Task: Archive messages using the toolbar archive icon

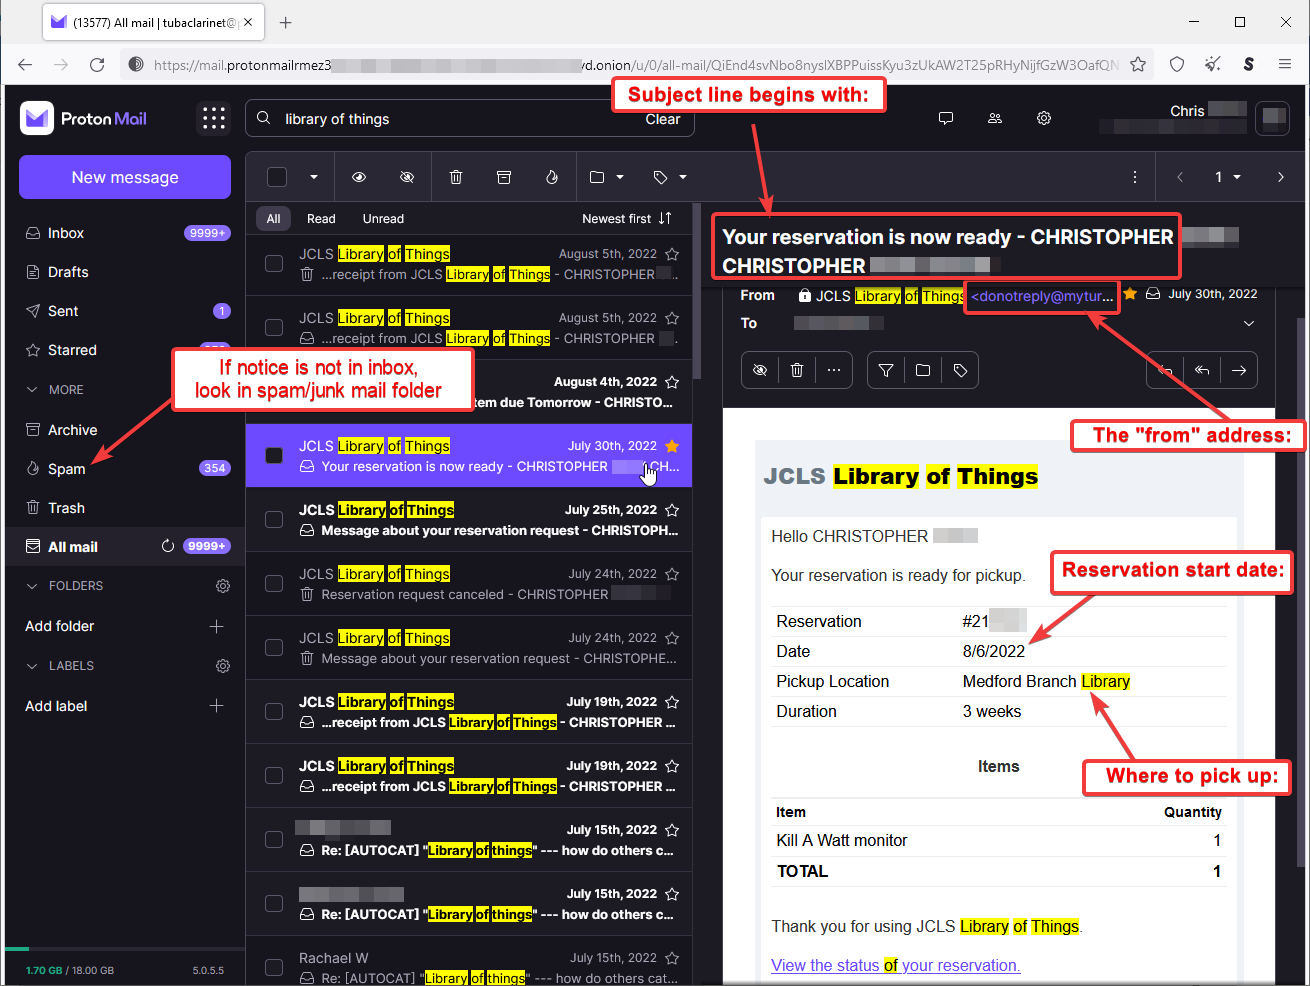Action: [504, 177]
